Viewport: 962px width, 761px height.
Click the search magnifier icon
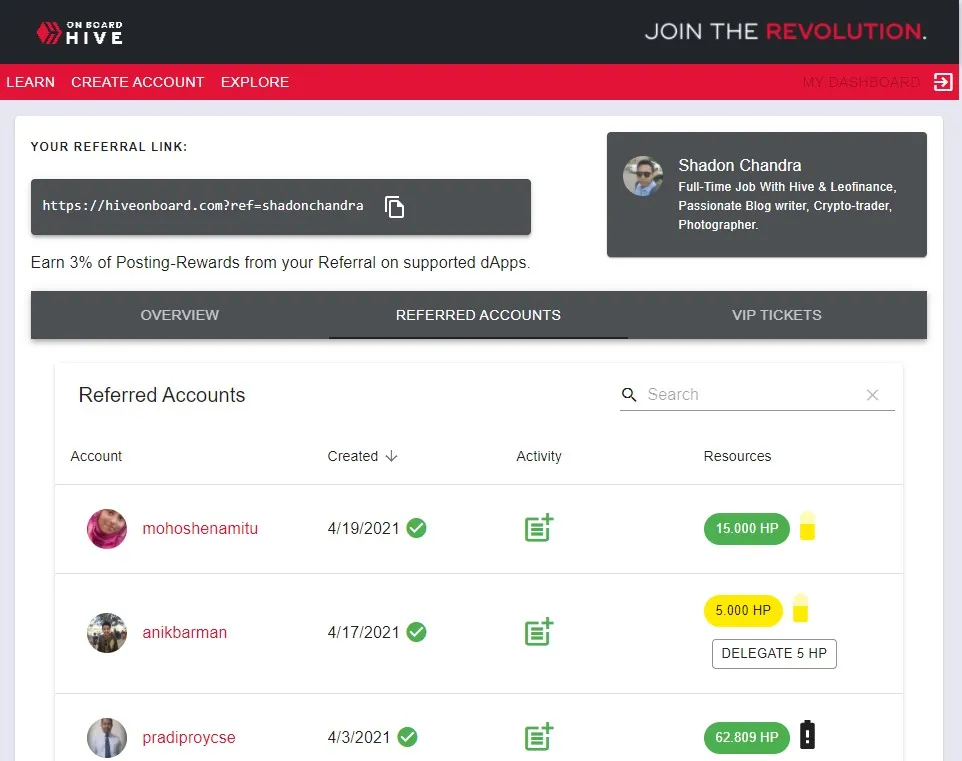[x=629, y=395]
